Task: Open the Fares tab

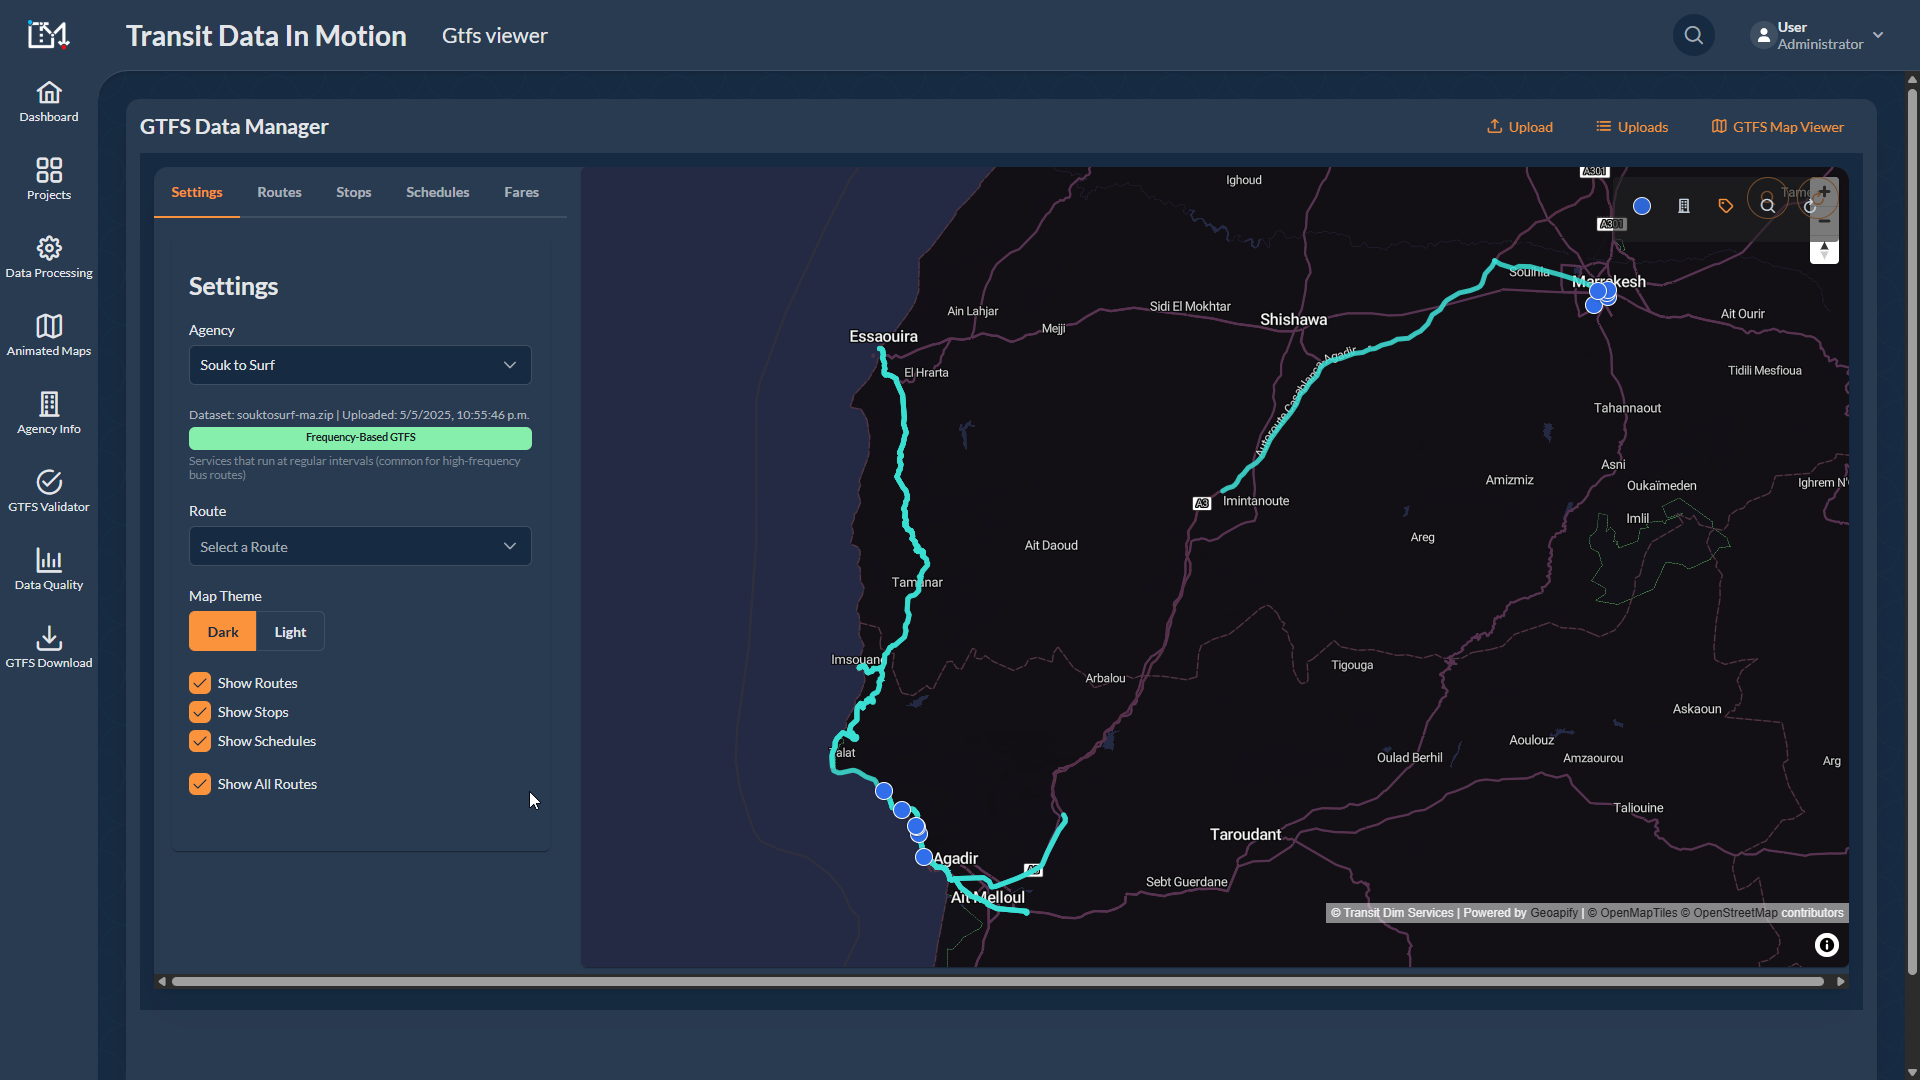Action: point(521,192)
